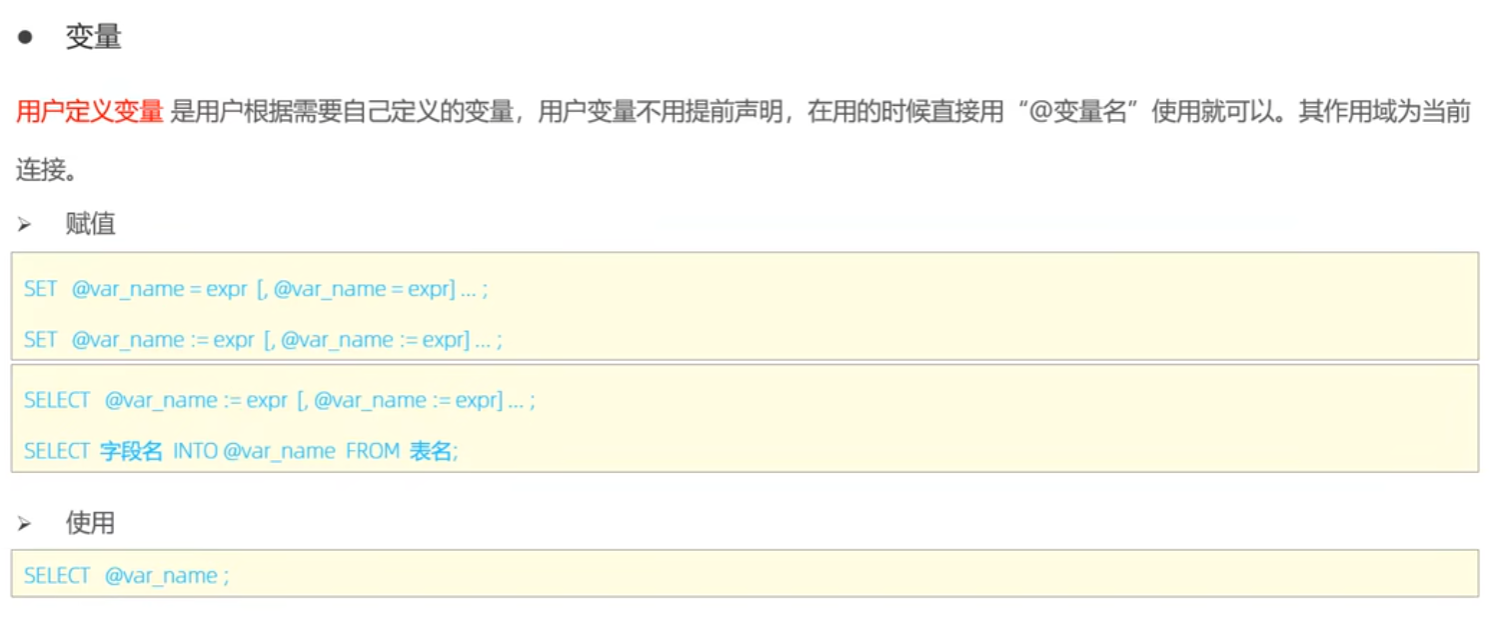Click the 赋值 subheading
The width and height of the screenshot is (1491, 619).
pos(91,224)
